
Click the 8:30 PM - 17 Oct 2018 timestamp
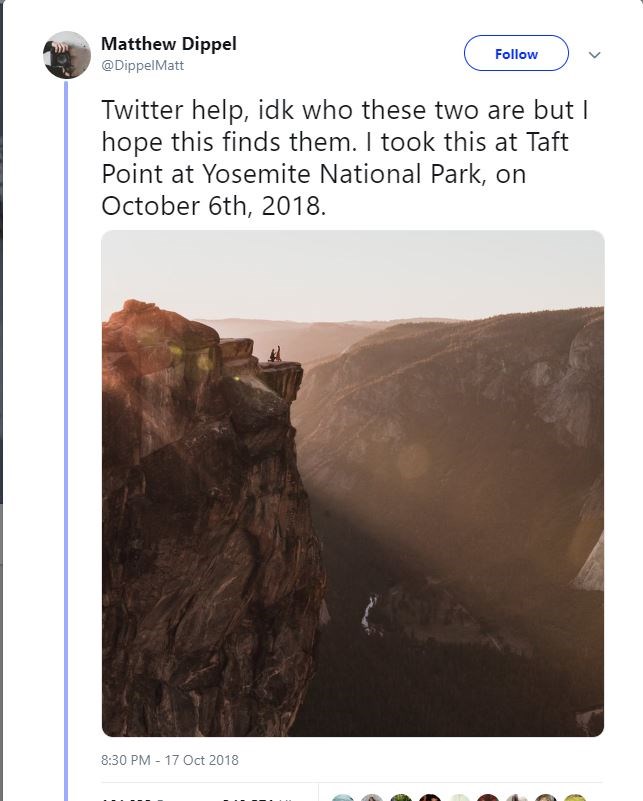170,760
